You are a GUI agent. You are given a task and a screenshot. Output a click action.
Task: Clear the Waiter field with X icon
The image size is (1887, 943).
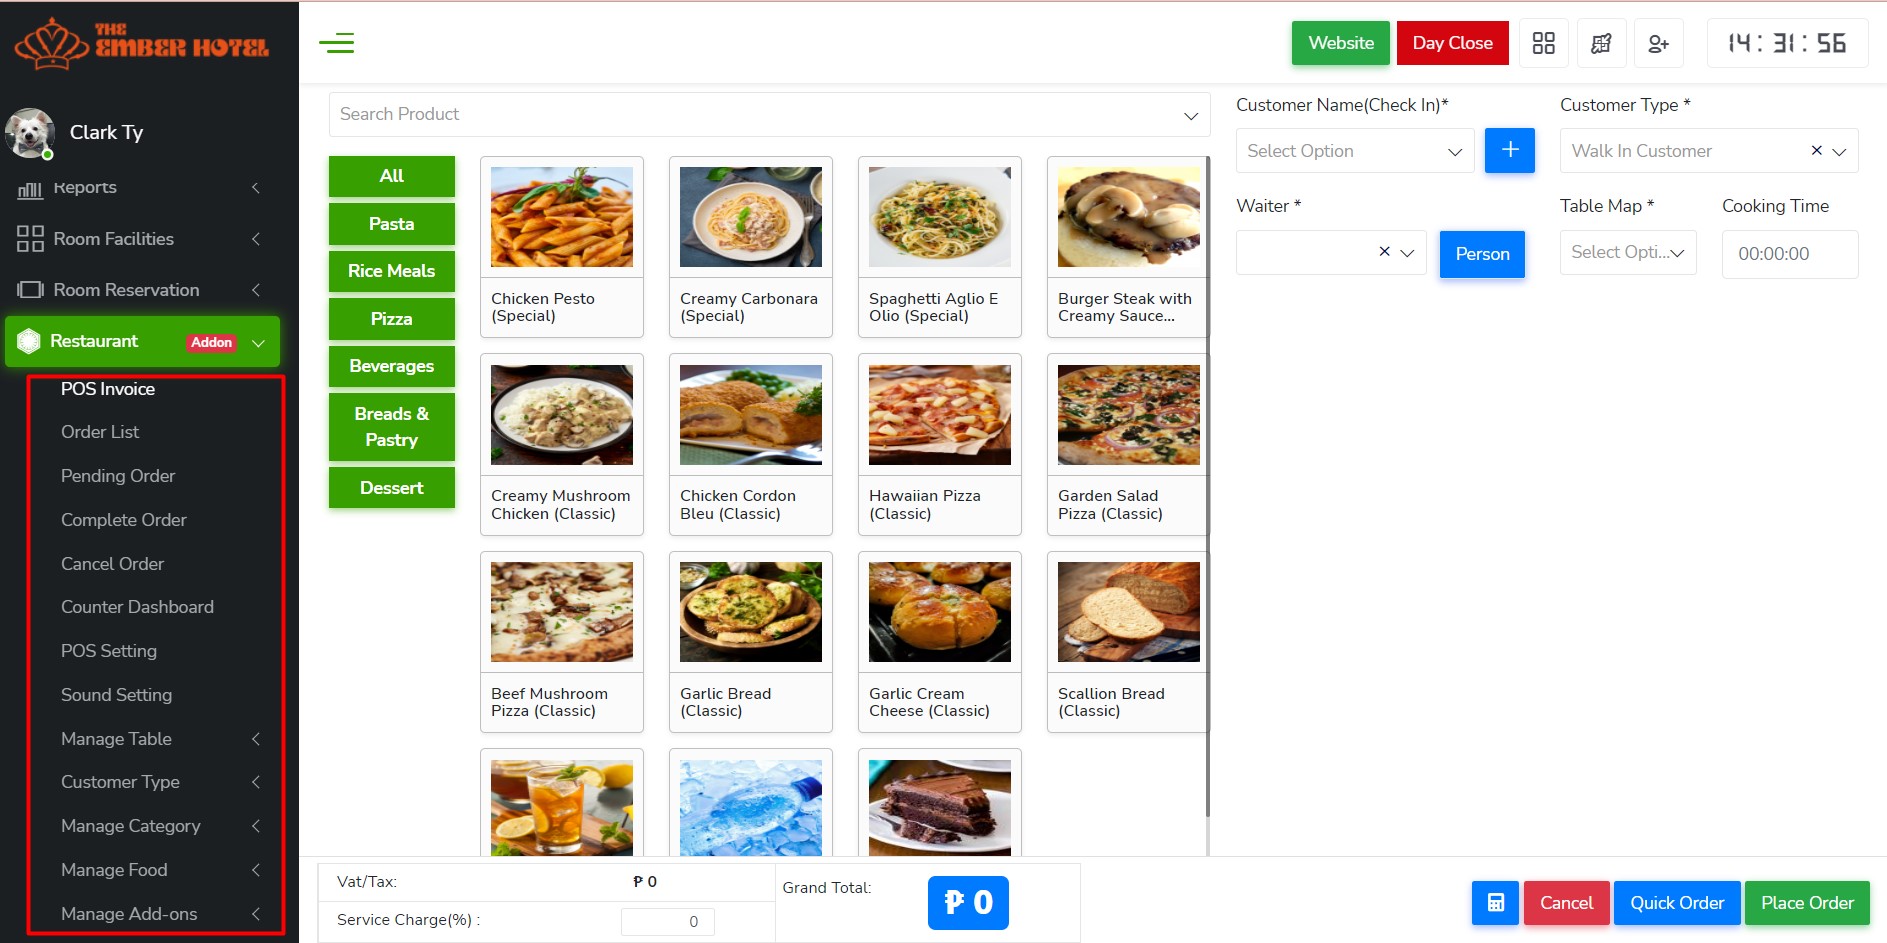[x=1384, y=252]
